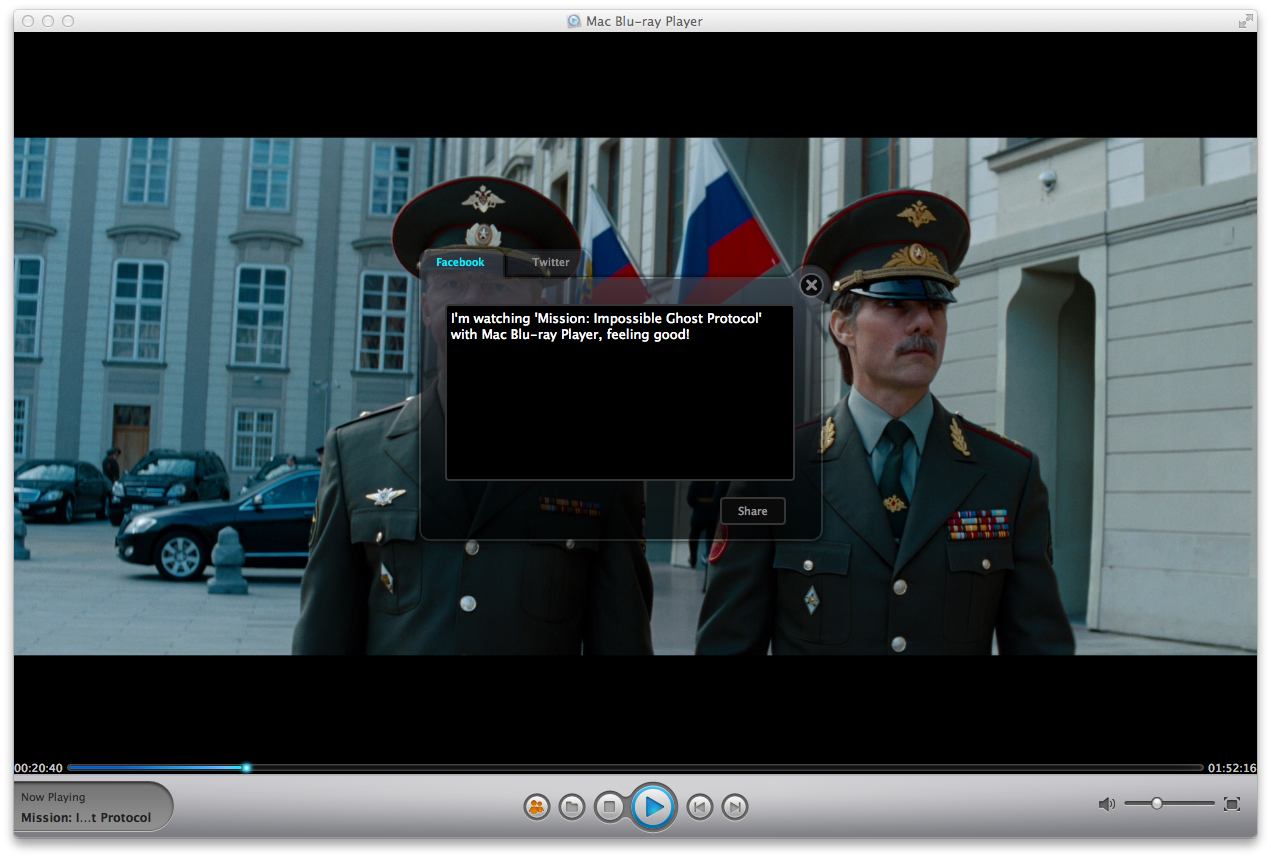
Task: Click the volume slider knob
Action: 1157,803
